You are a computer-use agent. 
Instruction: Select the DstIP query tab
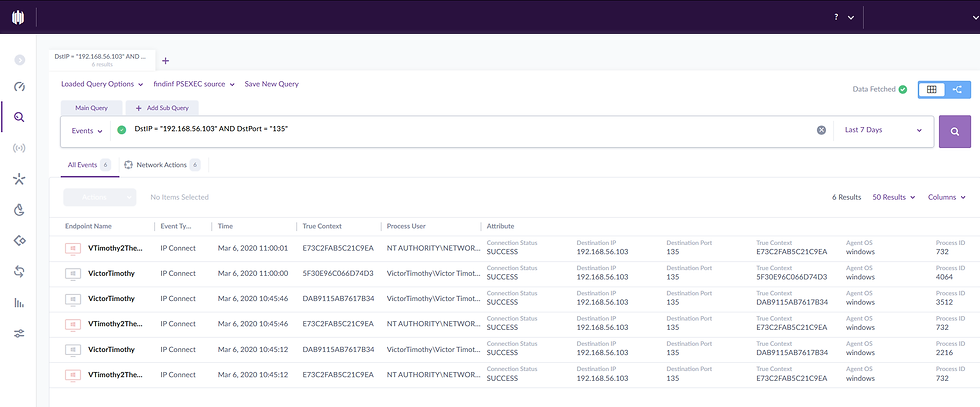coord(102,59)
